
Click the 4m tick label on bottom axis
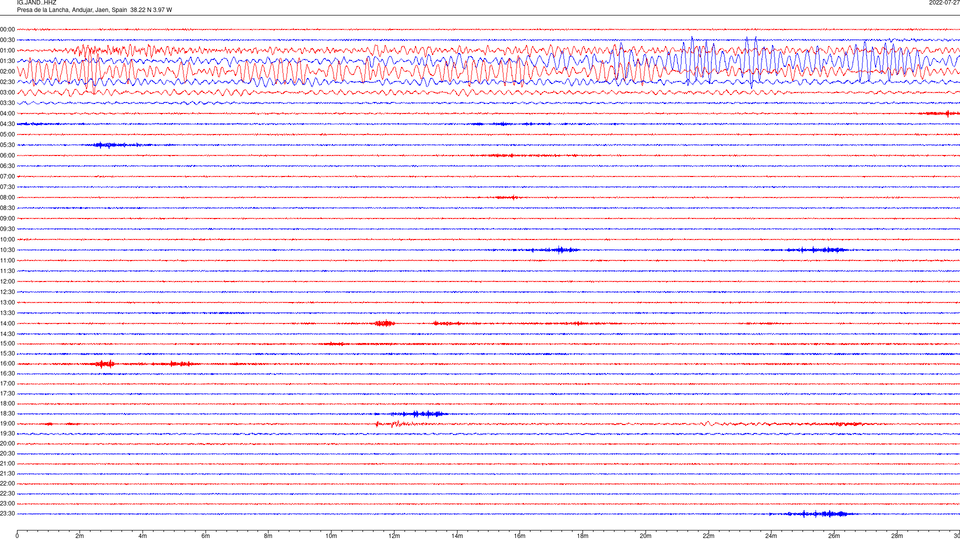coord(143,536)
